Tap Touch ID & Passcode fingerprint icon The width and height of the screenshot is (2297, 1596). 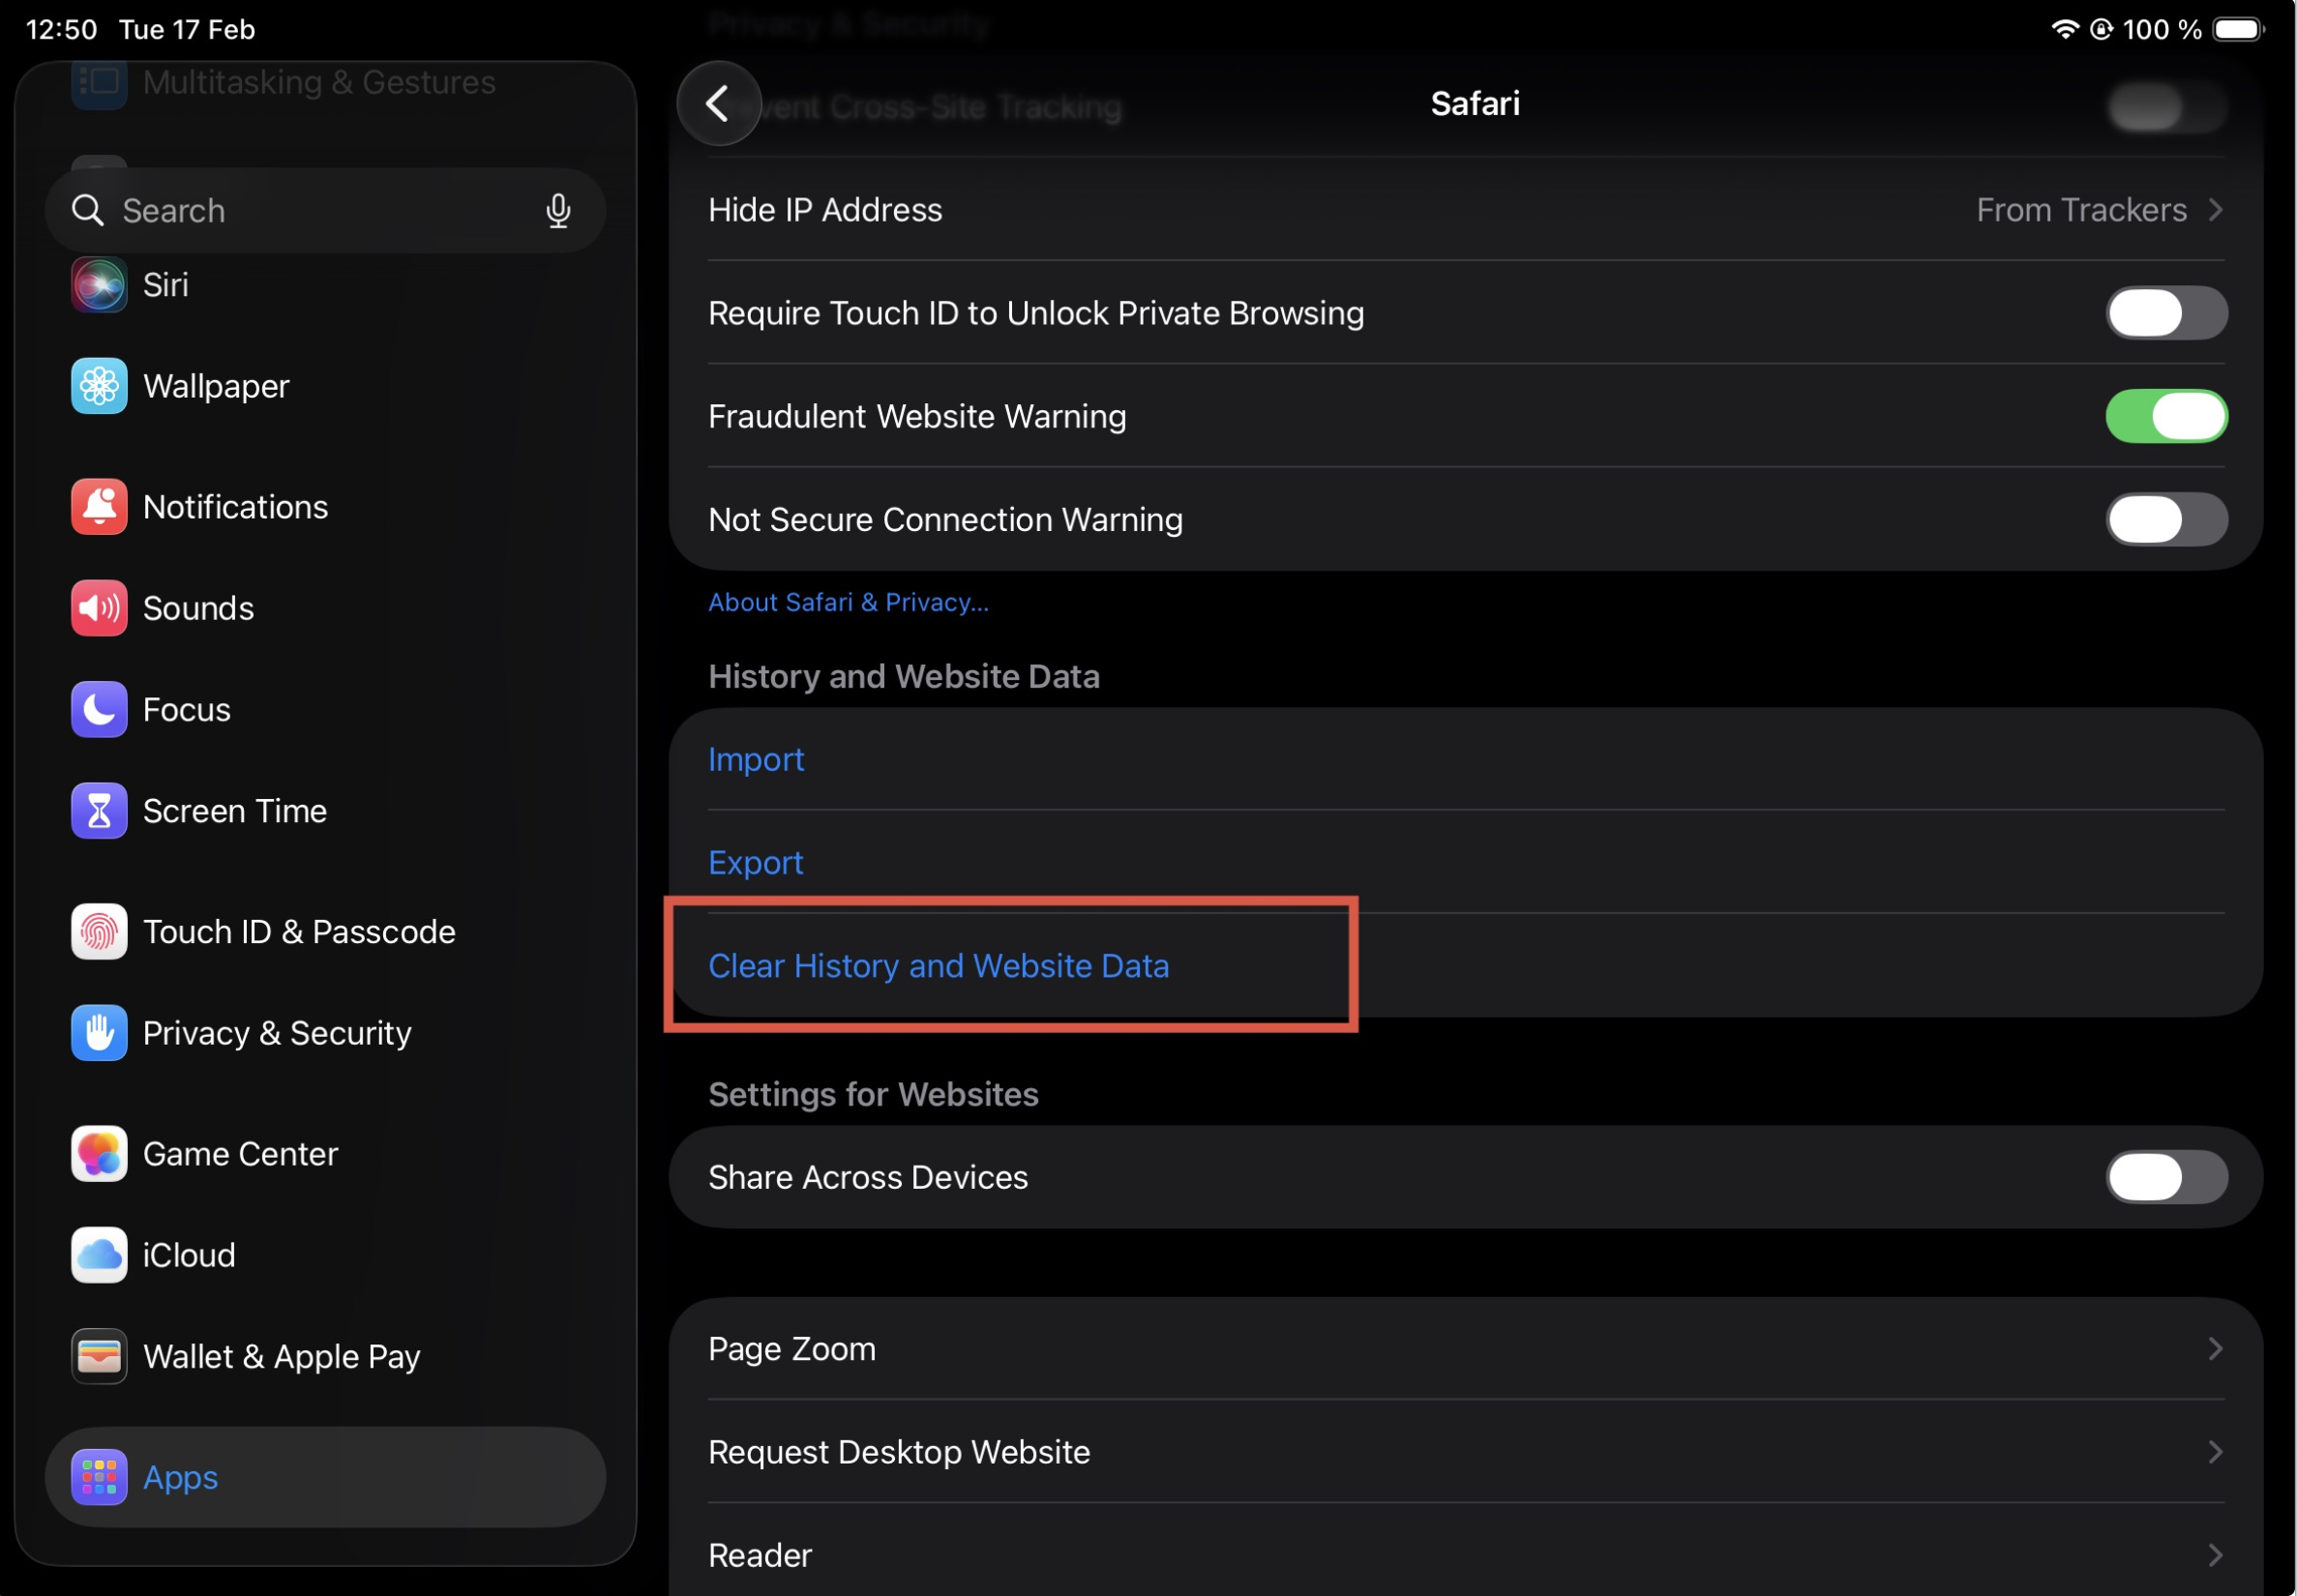tap(99, 932)
